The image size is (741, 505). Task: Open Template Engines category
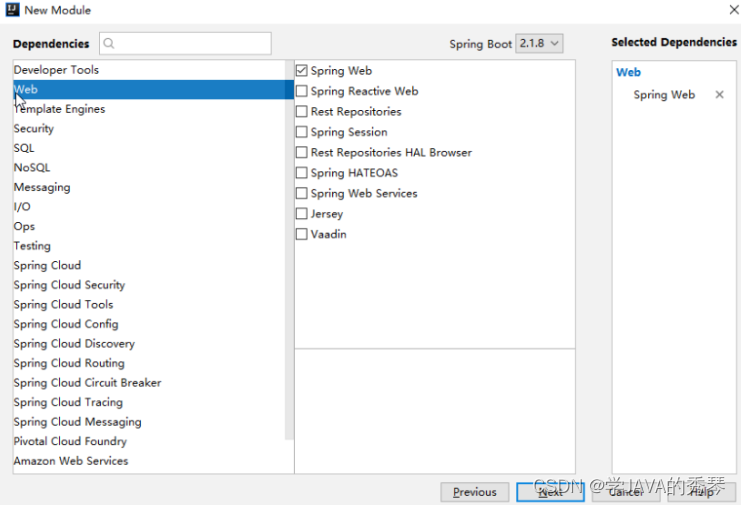tap(149, 109)
